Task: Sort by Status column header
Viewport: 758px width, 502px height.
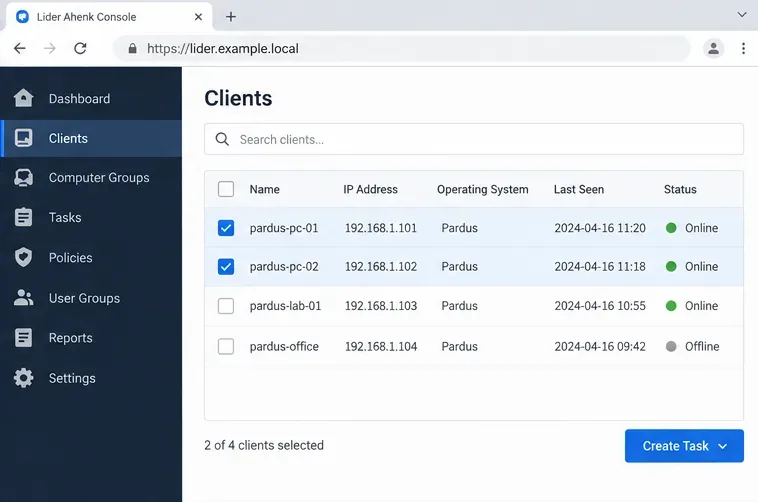Action: pyautogui.click(x=680, y=189)
